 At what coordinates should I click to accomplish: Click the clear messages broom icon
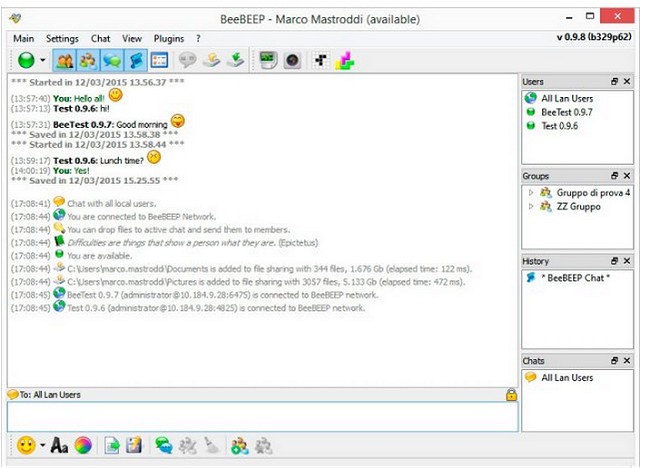(211, 446)
